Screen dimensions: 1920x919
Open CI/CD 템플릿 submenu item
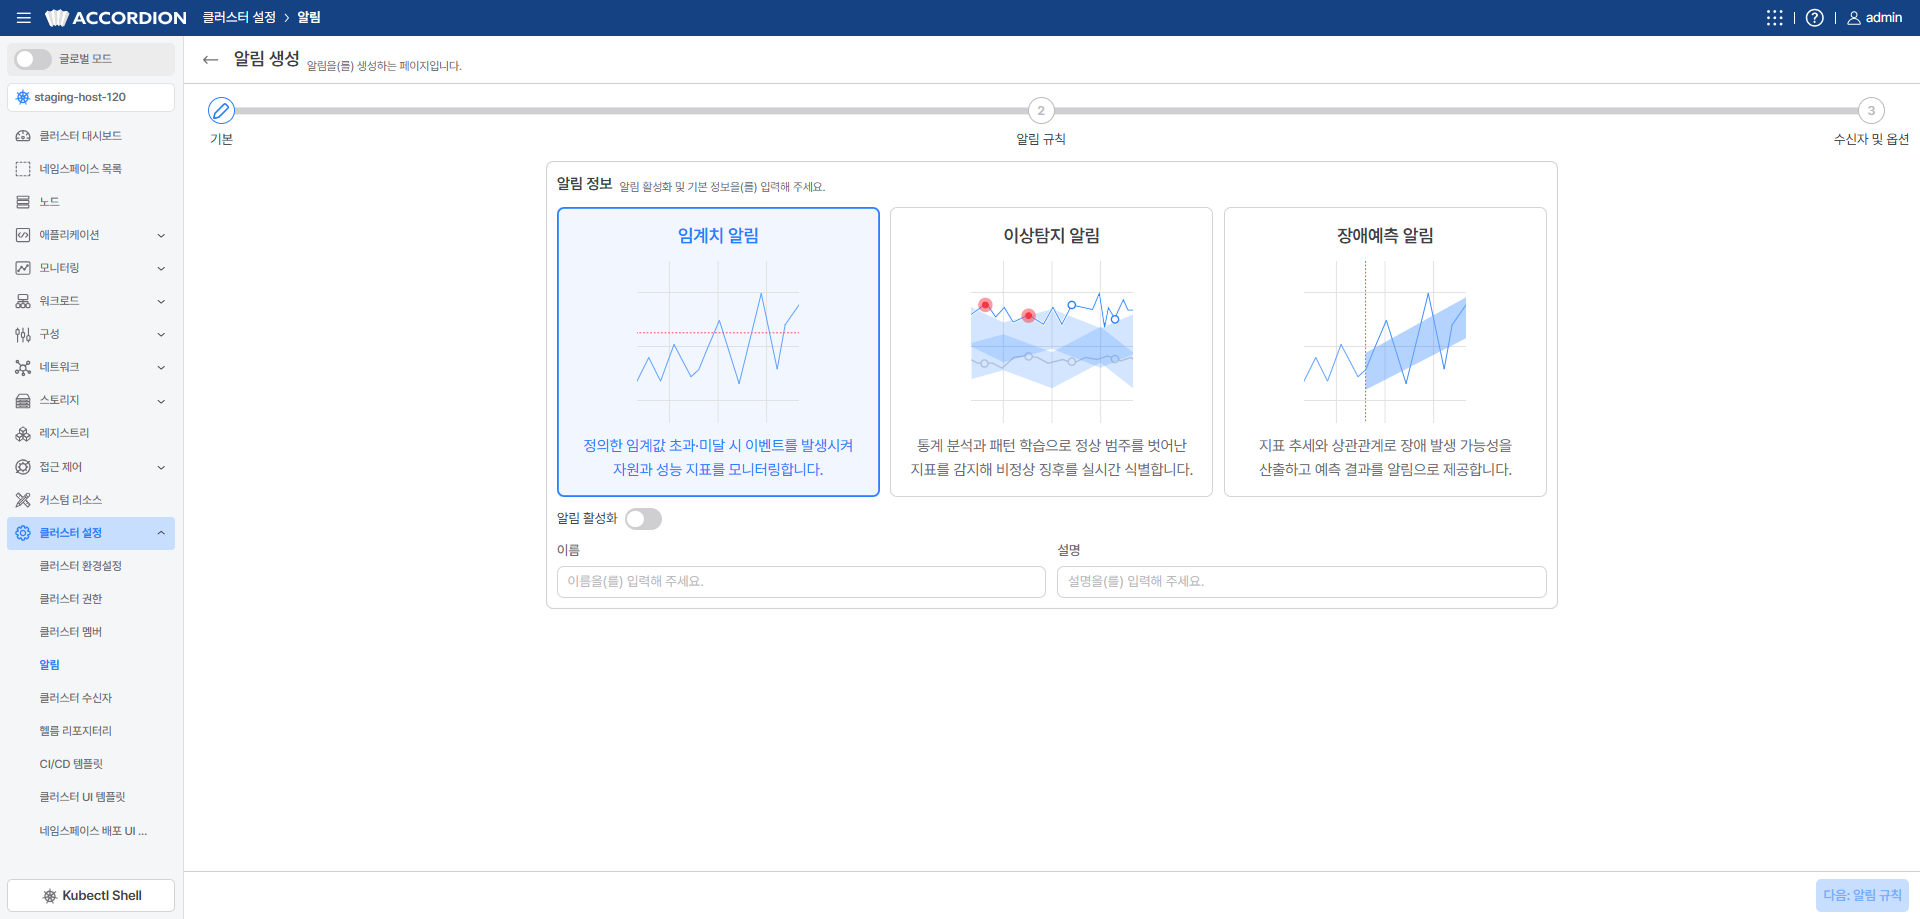71,764
